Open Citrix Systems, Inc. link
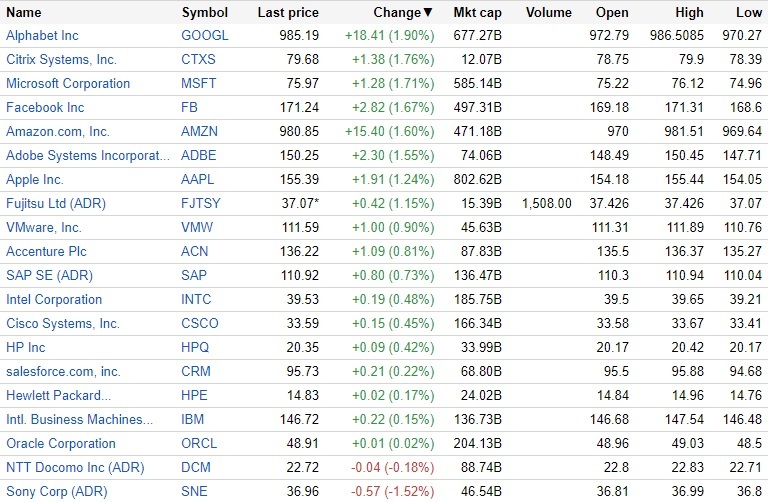This screenshot has height=503, width=768. [x=61, y=60]
